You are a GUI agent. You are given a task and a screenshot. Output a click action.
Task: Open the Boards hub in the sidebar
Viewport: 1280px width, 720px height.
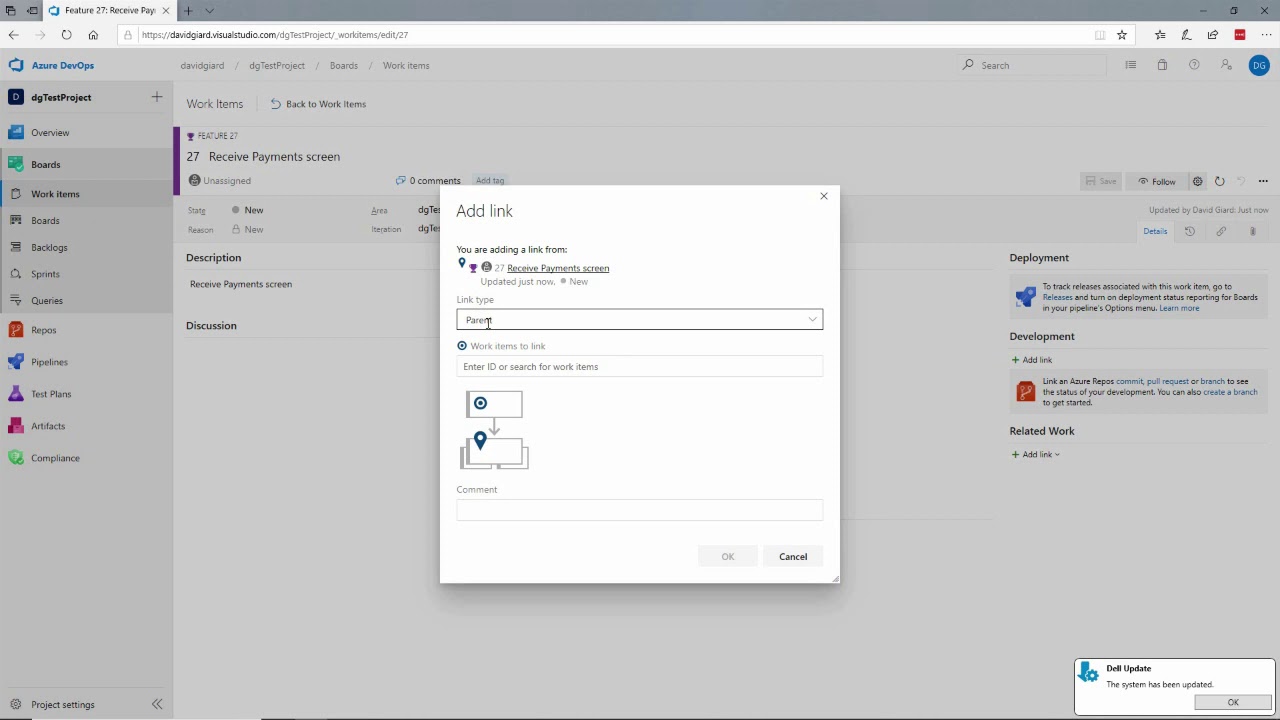click(45, 164)
